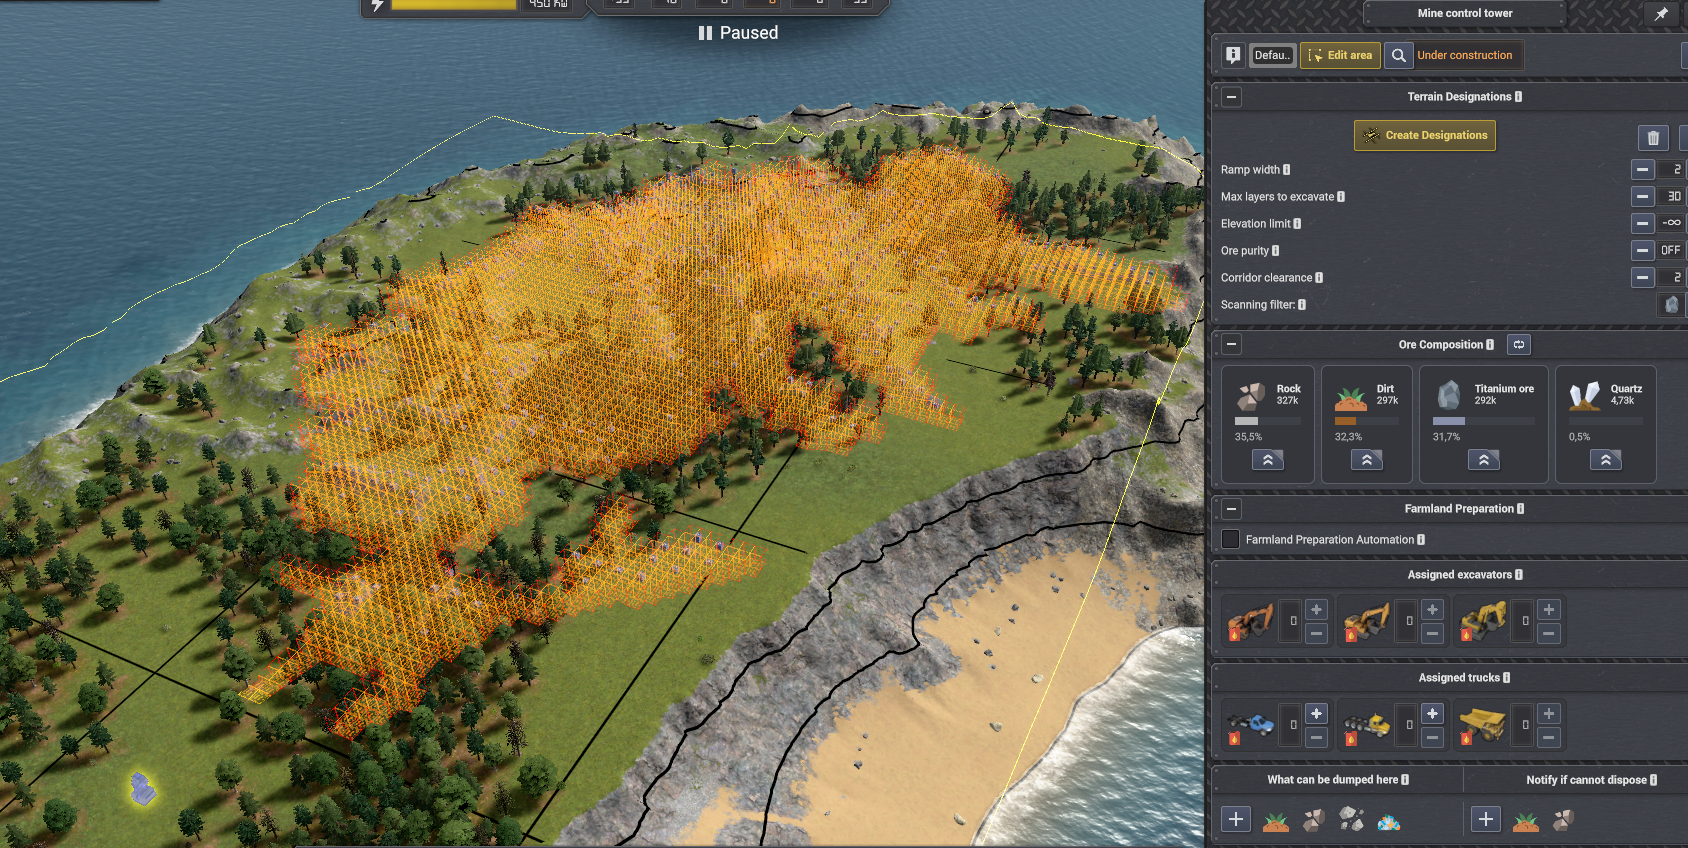Add one large yellow excavator

pos(1548,610)
